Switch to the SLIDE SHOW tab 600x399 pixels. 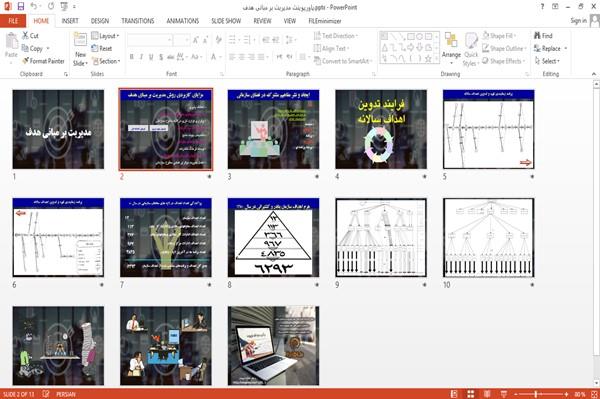226,21
